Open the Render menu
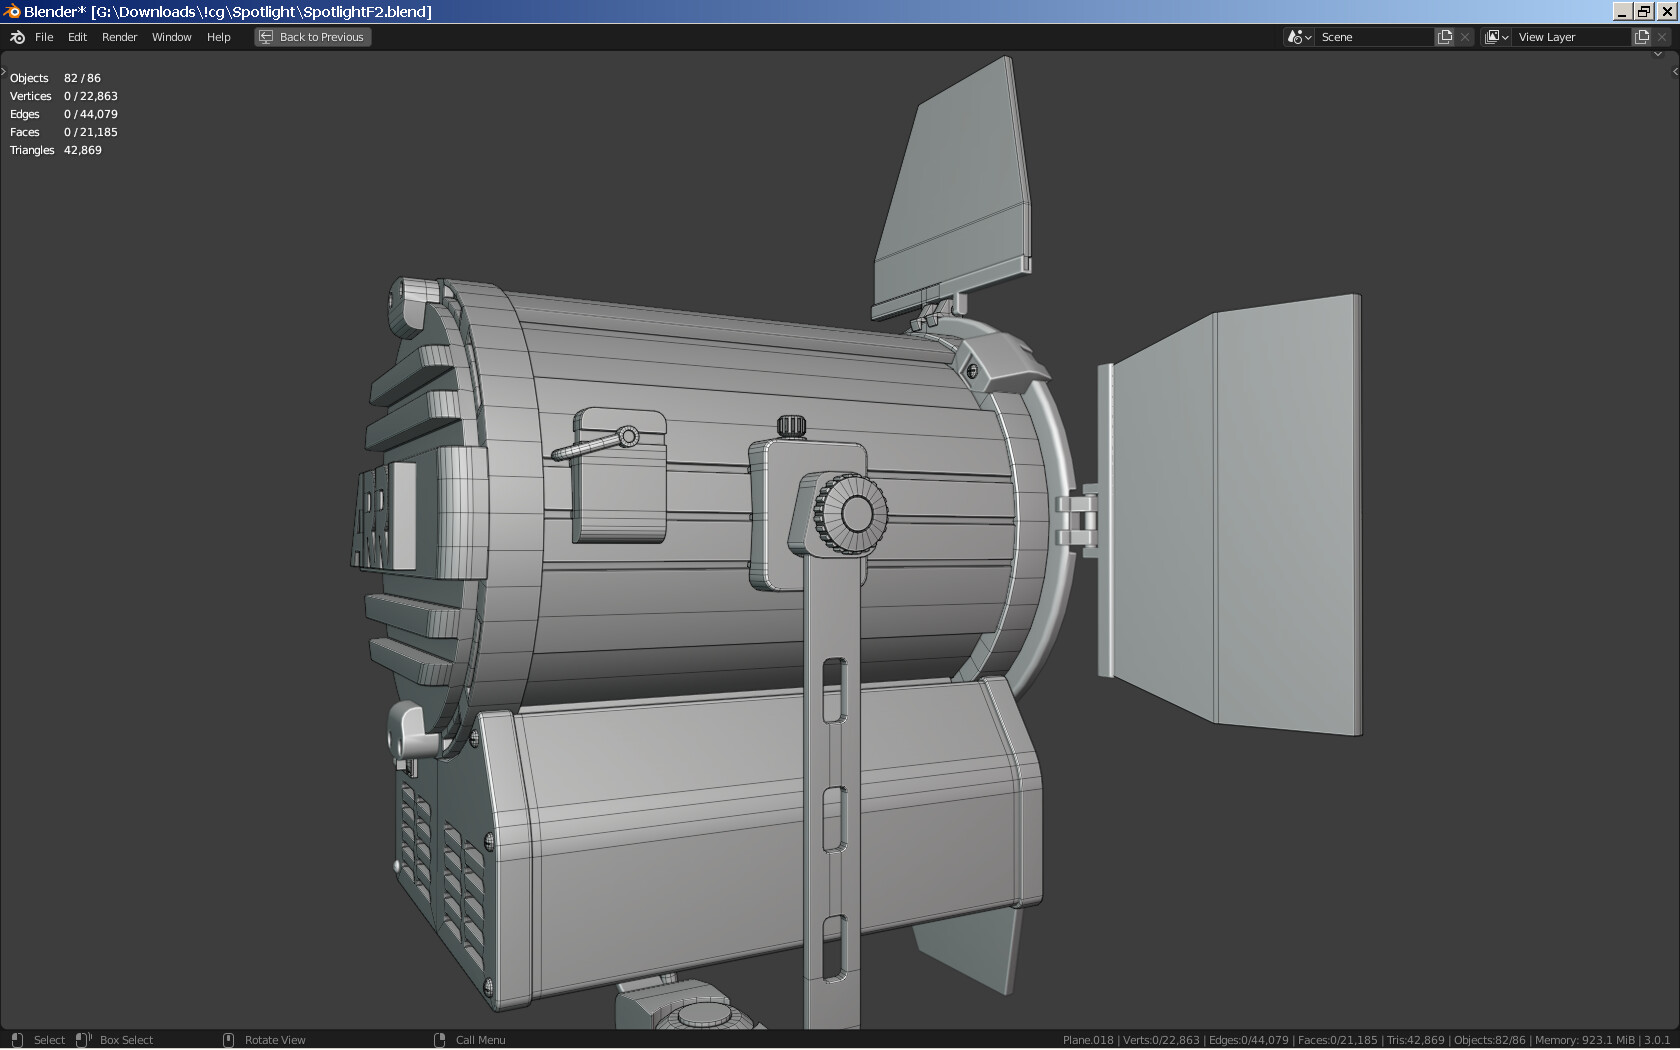 point(119,37)
